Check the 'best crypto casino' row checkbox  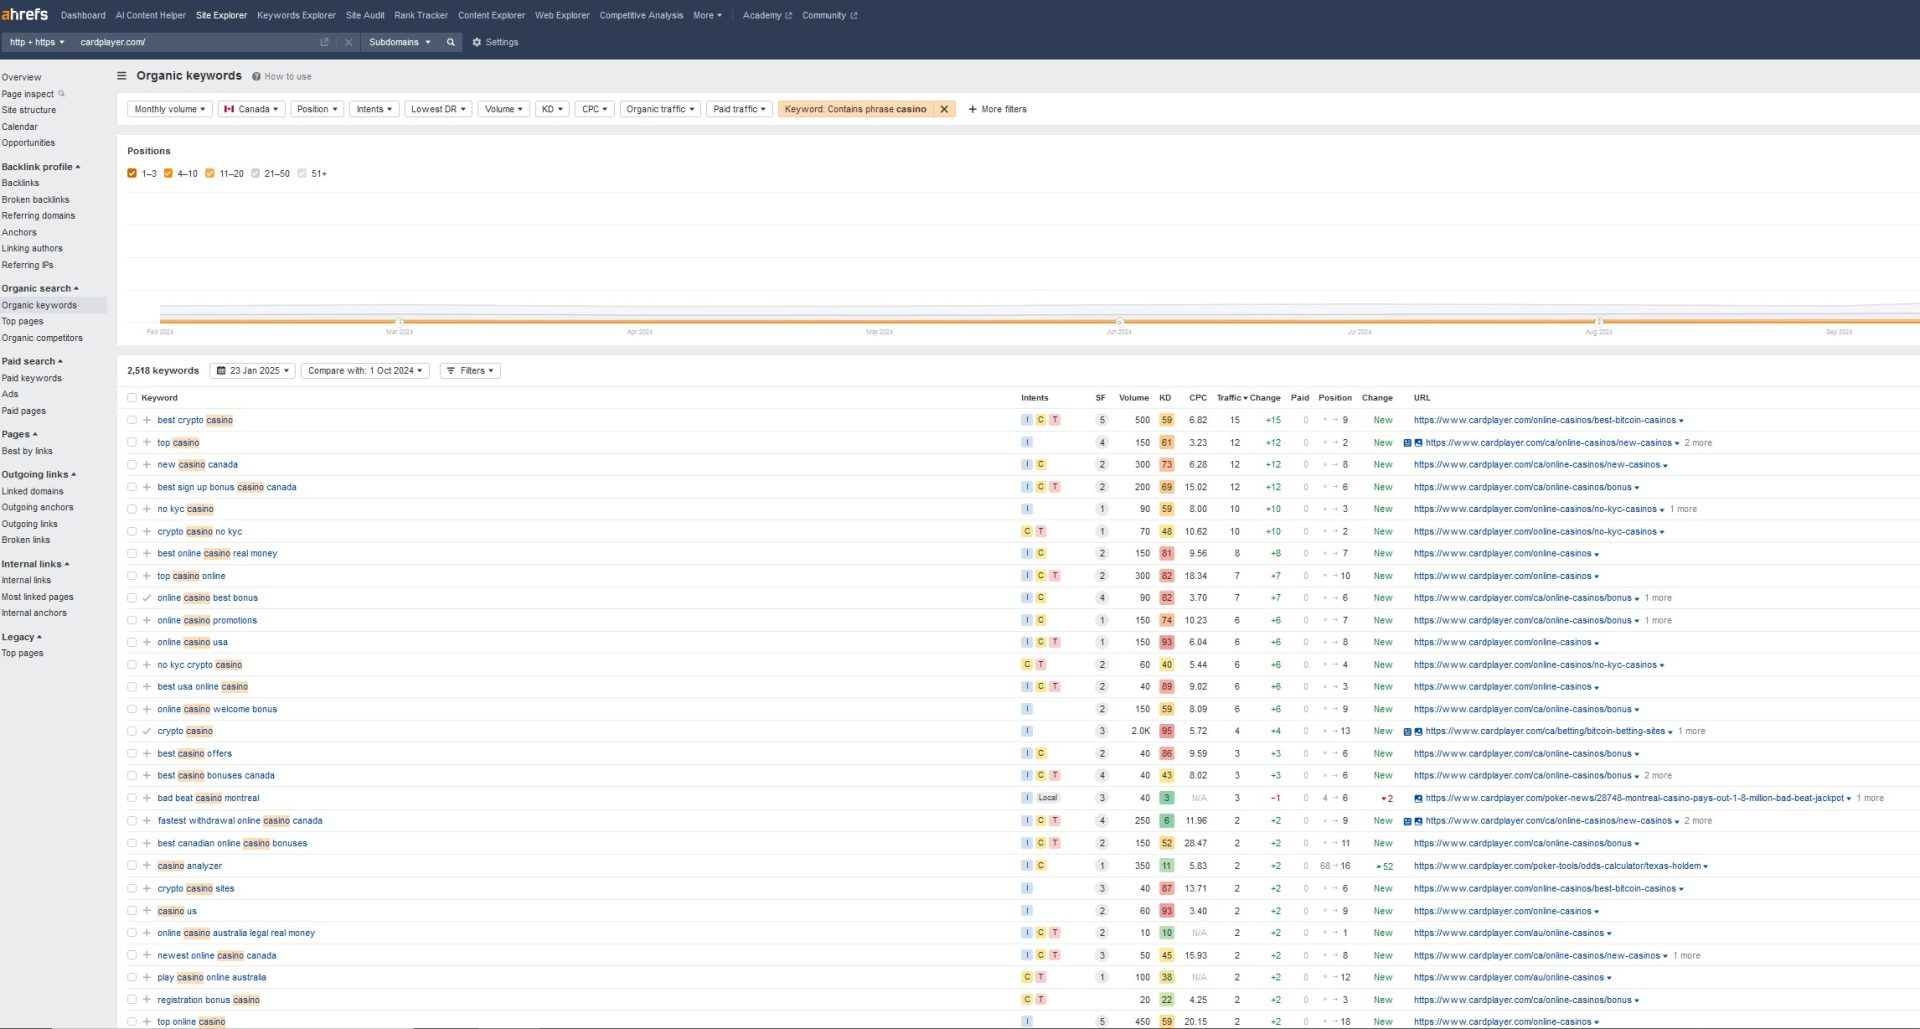pyautogui.click(x=132, y=420)
